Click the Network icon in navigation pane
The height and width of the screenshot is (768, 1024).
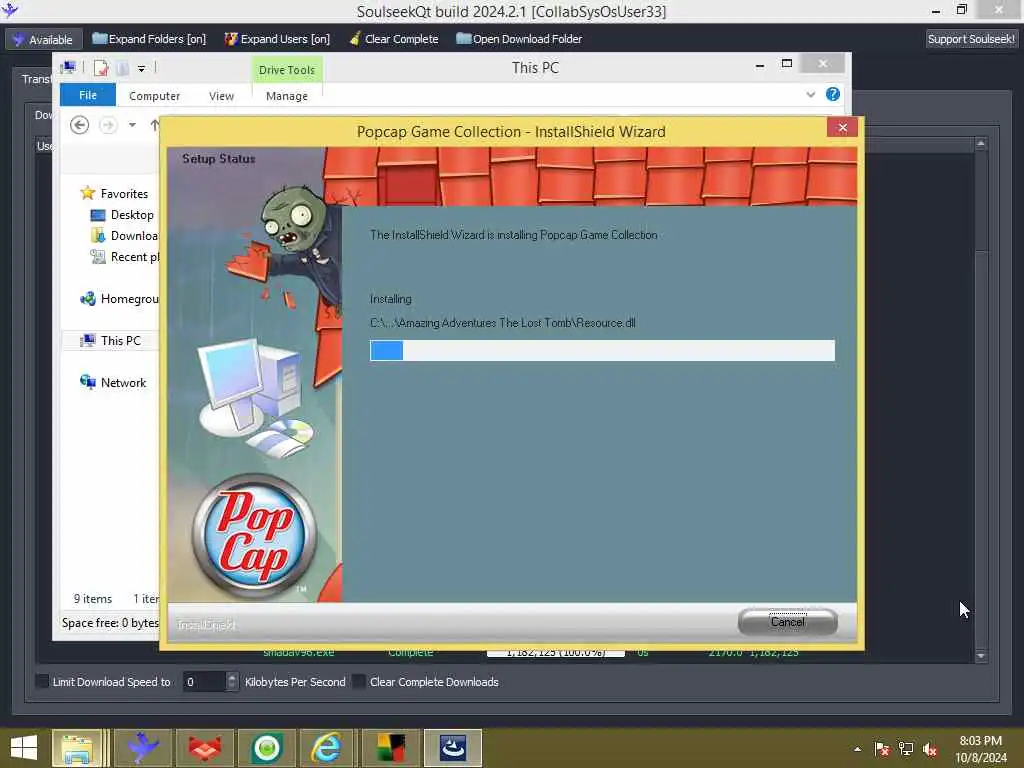88,382
